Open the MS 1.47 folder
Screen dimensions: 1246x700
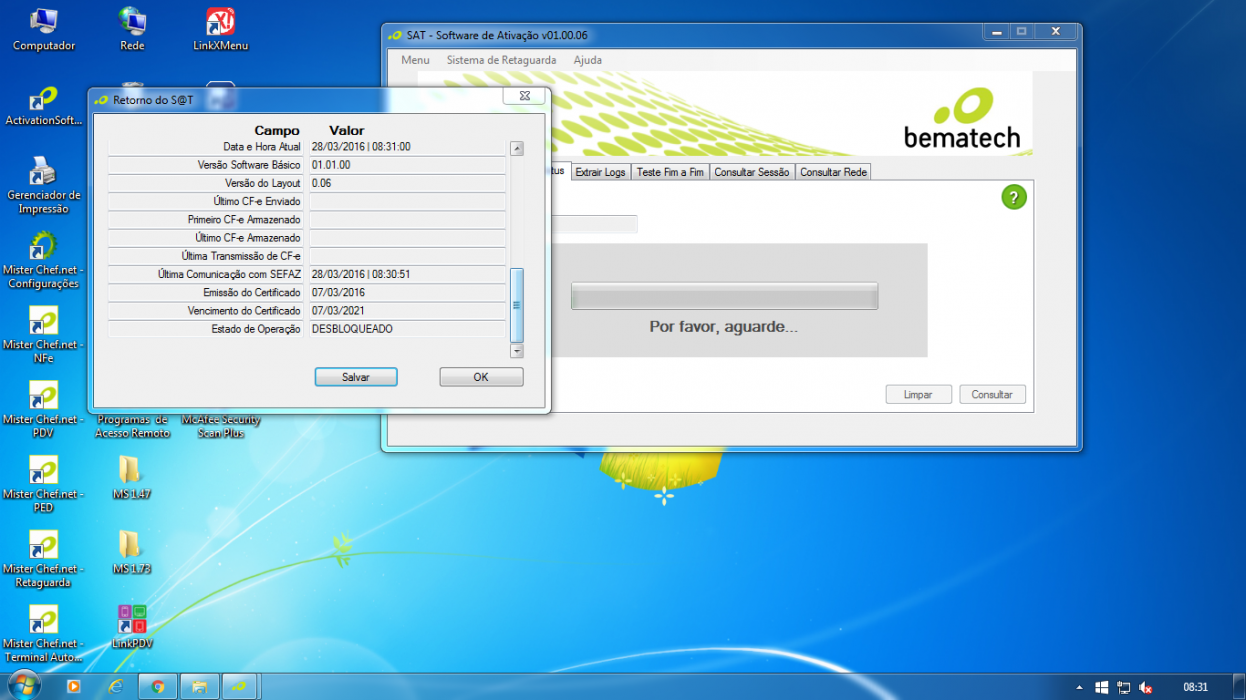click(131, 477)
